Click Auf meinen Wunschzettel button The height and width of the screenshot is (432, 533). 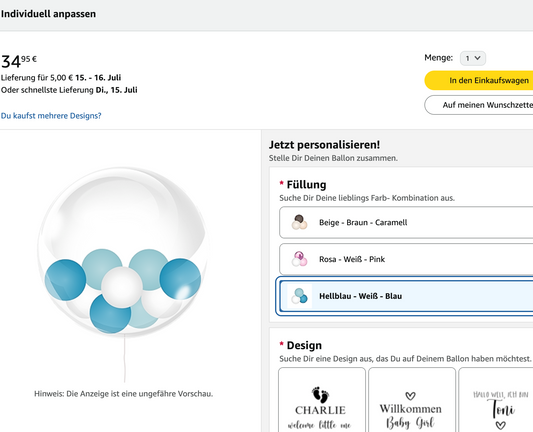pos(479,105)
